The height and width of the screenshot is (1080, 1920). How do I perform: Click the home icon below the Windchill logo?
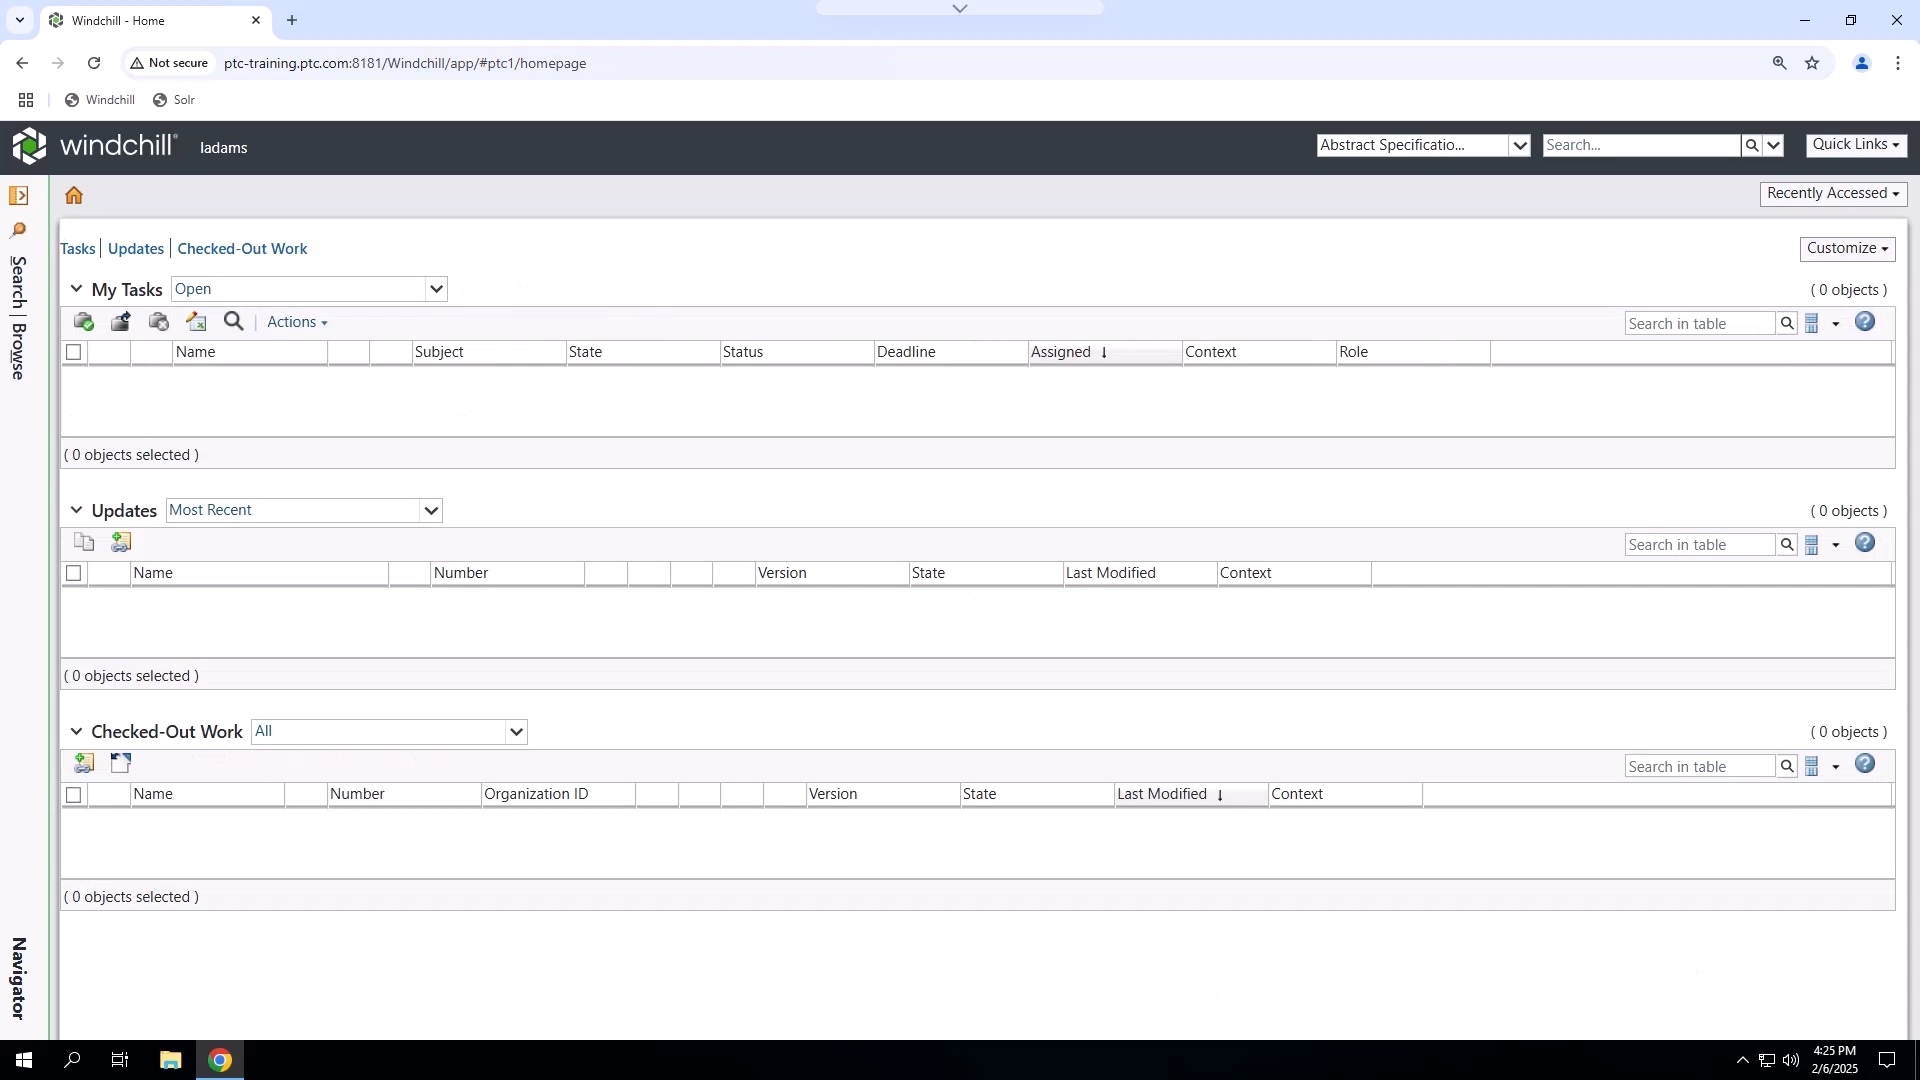[x=73, y=194]
